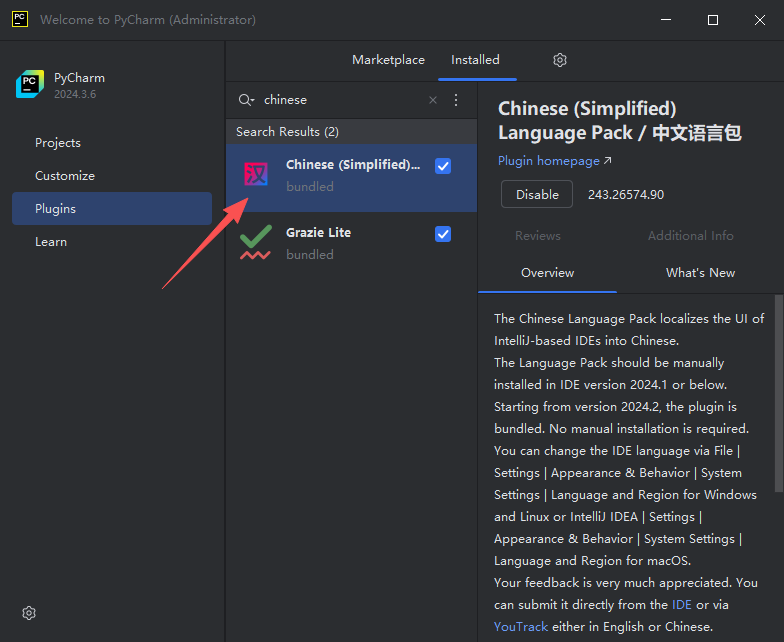Viewport: 784px width, 642px height.
Task: Select the Installed tab
Action: [x=475, y=60]
